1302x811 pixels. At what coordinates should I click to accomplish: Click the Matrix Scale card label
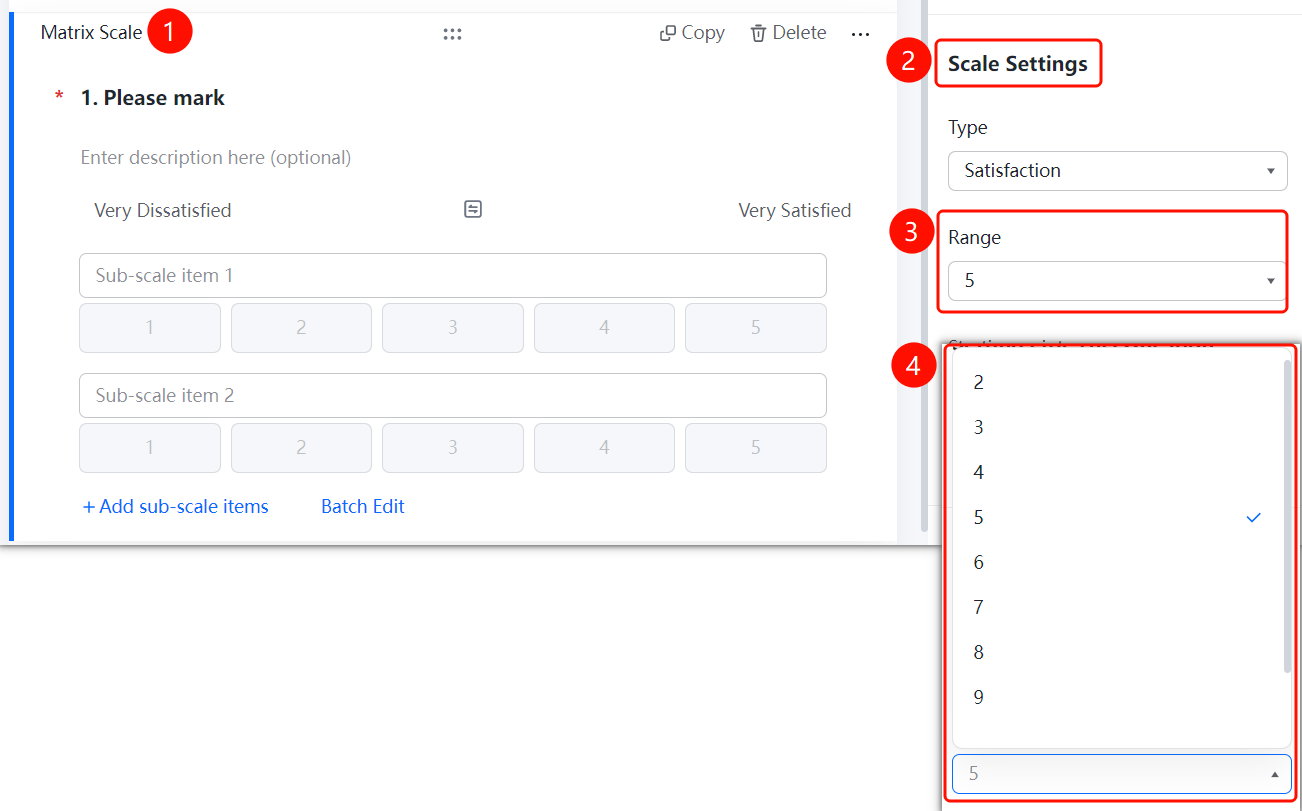click(x=92, y=33)
